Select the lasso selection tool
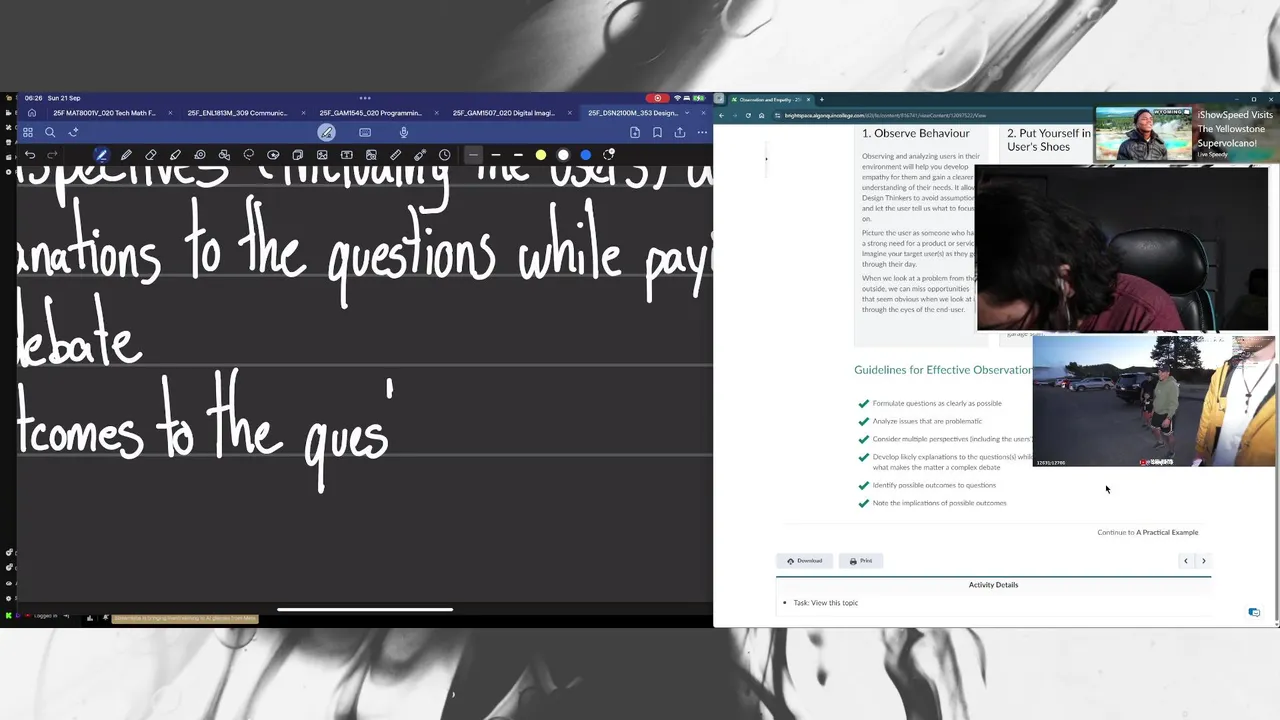This screenshot has height=720, width=1280. coord(249,155)
